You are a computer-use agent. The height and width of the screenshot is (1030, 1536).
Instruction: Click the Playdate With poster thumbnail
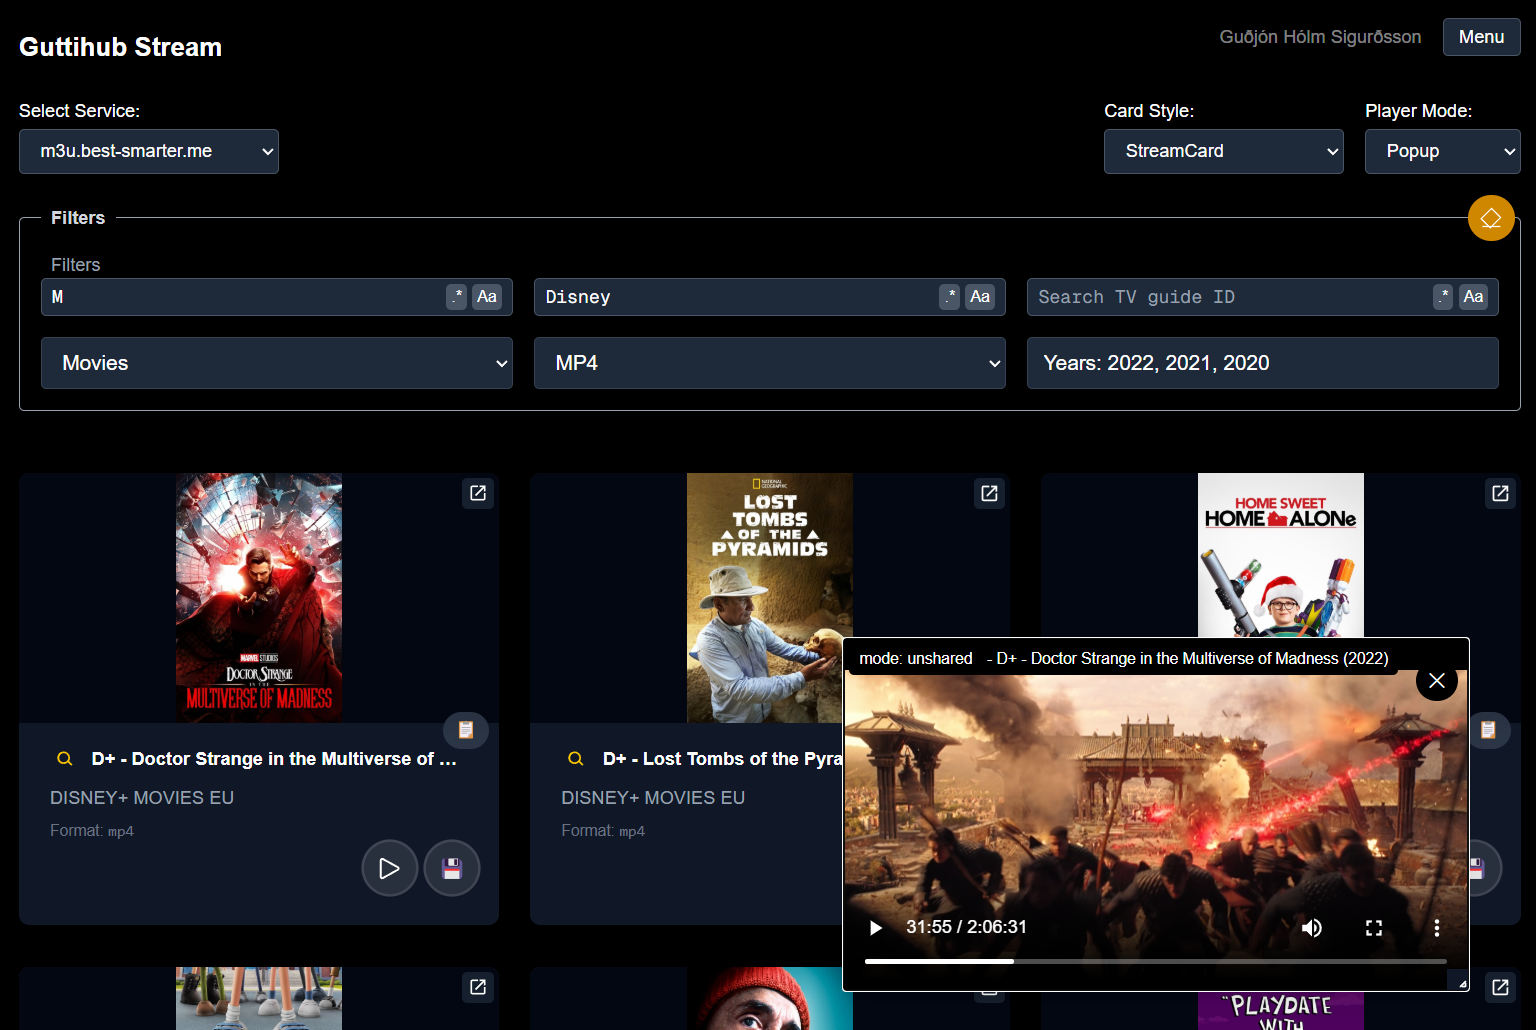pos(1281,1009)
